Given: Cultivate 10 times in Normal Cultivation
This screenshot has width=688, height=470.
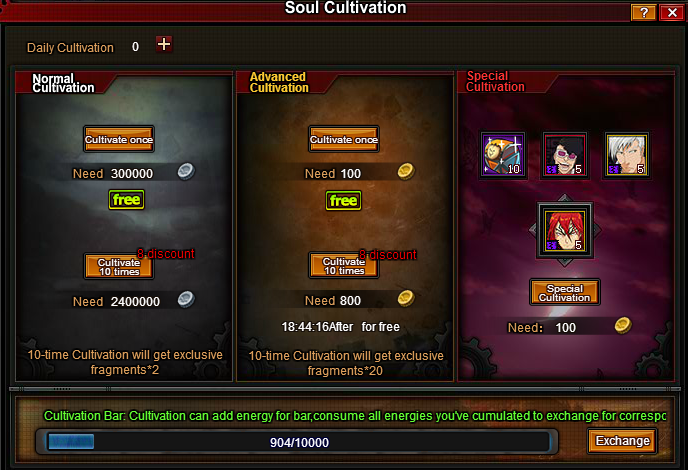Looking at the screenshot, I should (x=119, y=266).
